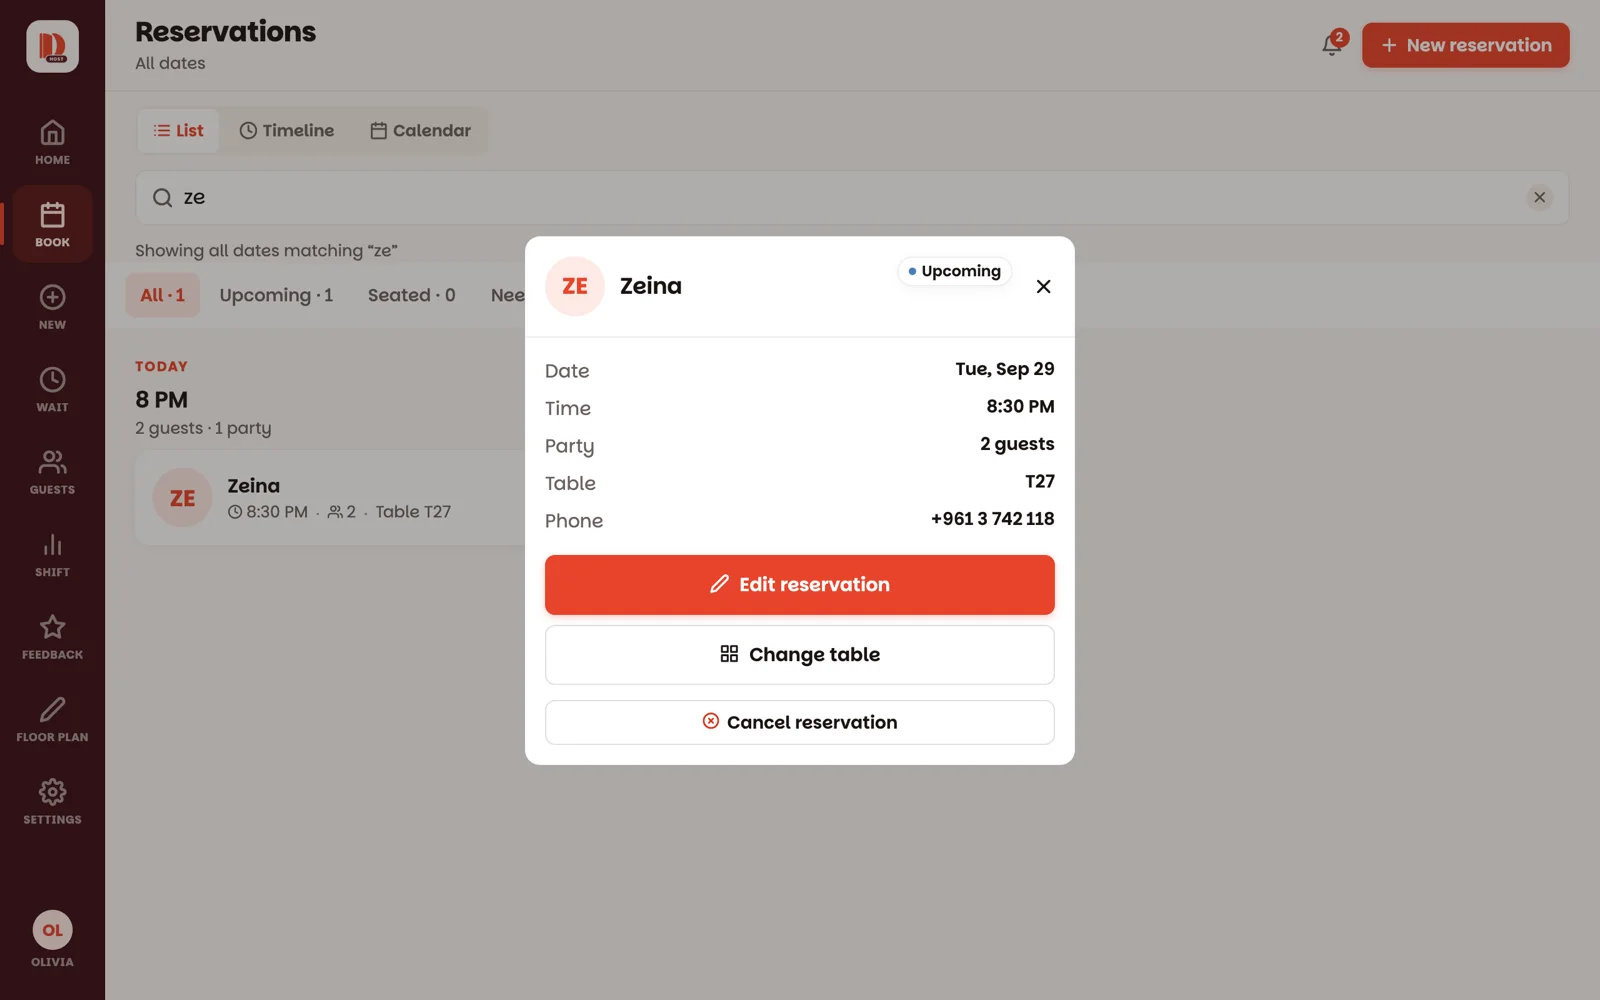Open the notifications bell
This screenshot has height=1000, width=1600.
click(x=1332, y=45)
